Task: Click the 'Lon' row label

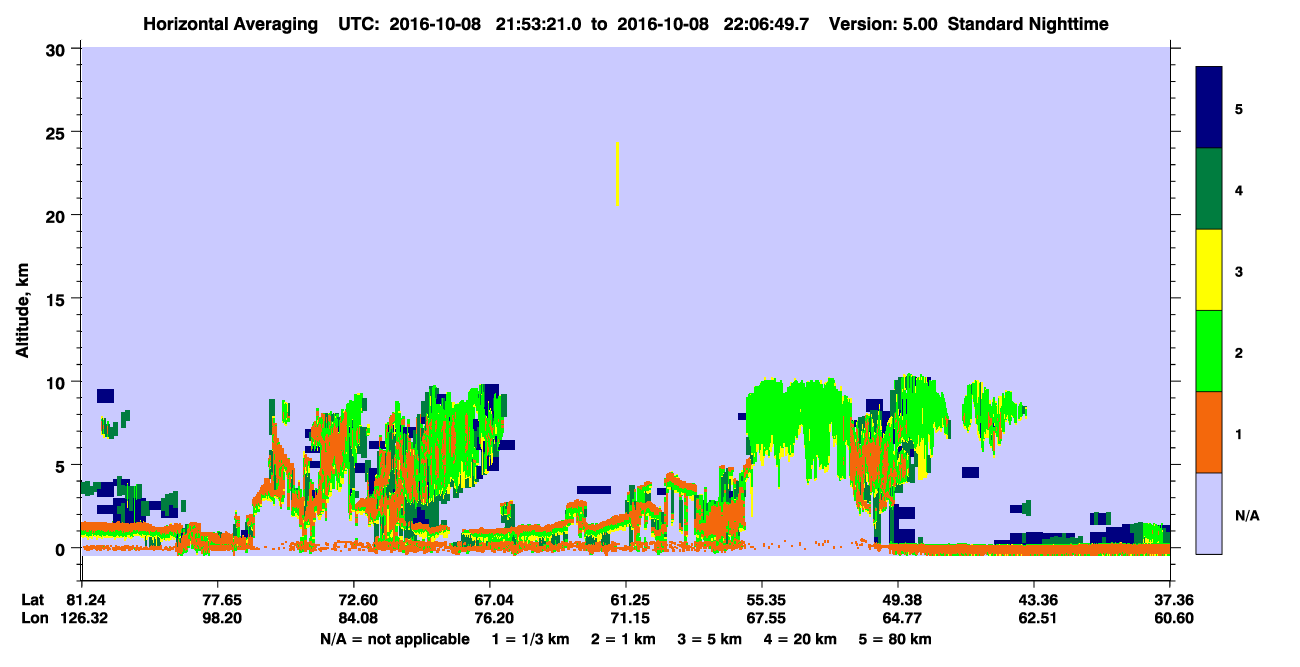Action: coord(33,618)
